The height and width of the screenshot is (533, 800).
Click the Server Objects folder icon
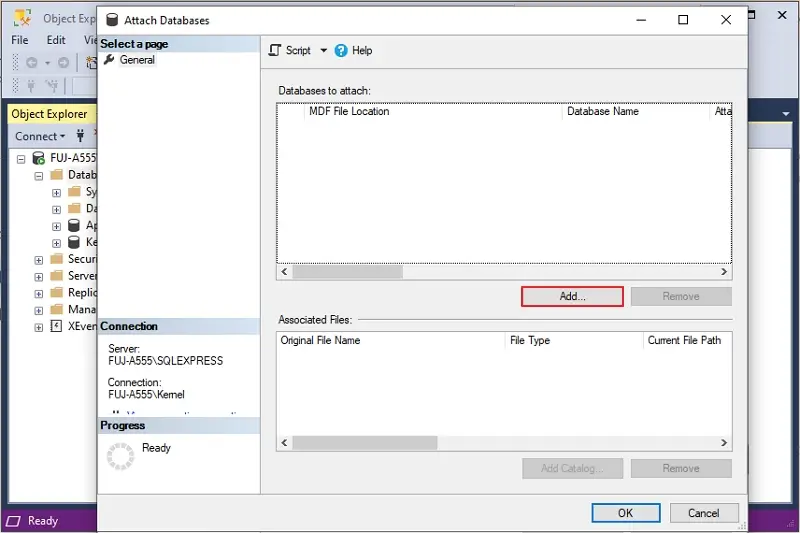coord(57,275)
